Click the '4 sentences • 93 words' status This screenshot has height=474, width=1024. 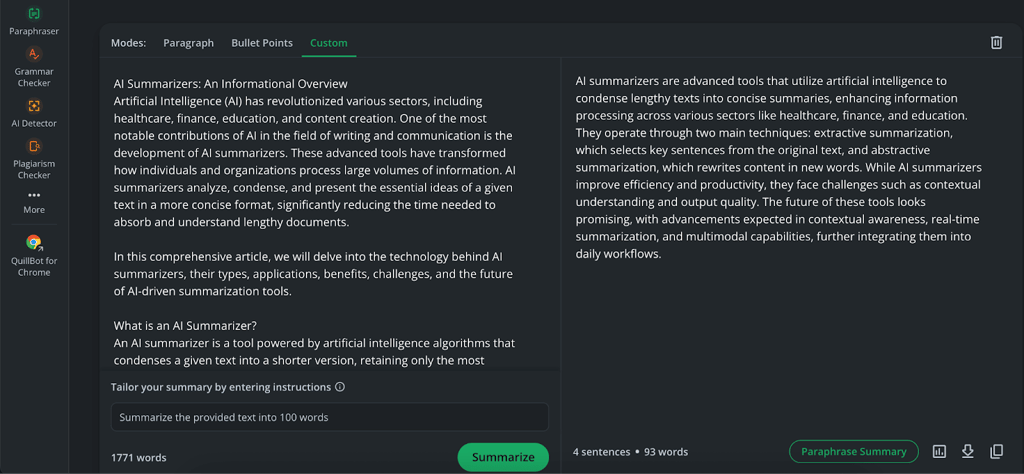click(630, 452)
